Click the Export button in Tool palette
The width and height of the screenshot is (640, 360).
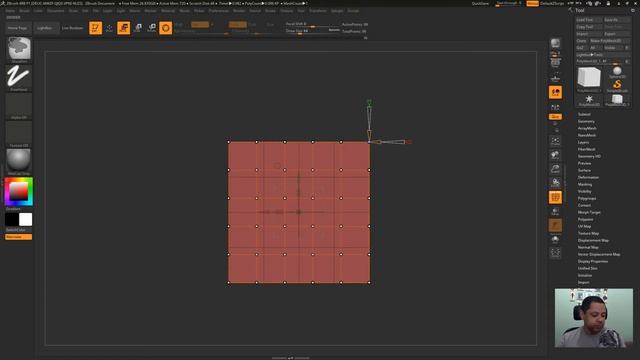(616, 34)
